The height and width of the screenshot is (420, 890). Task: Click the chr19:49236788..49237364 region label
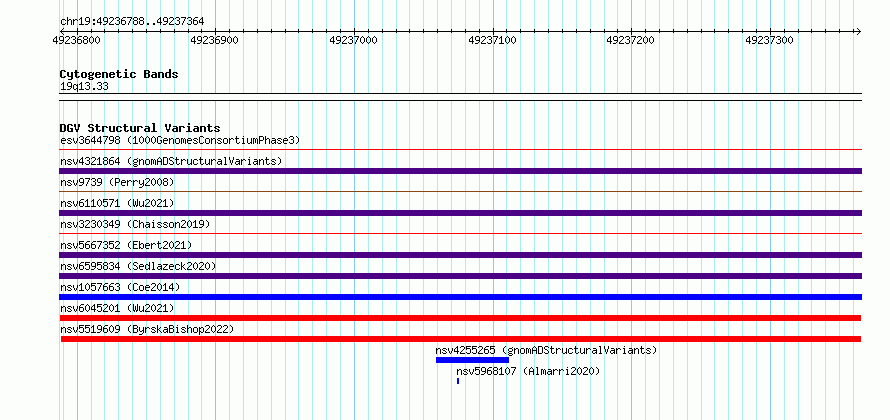[132, 22]
